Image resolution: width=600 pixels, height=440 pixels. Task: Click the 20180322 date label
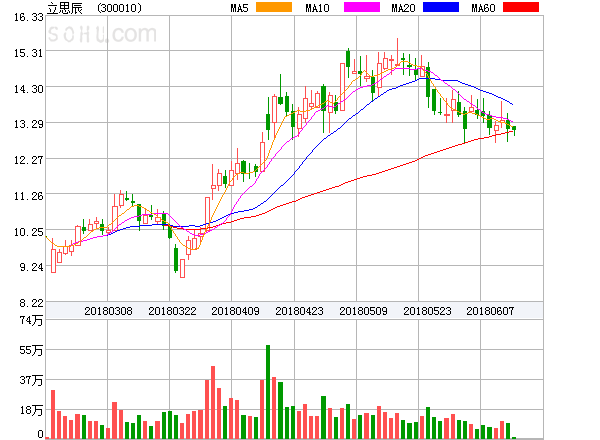coord(172,311)
